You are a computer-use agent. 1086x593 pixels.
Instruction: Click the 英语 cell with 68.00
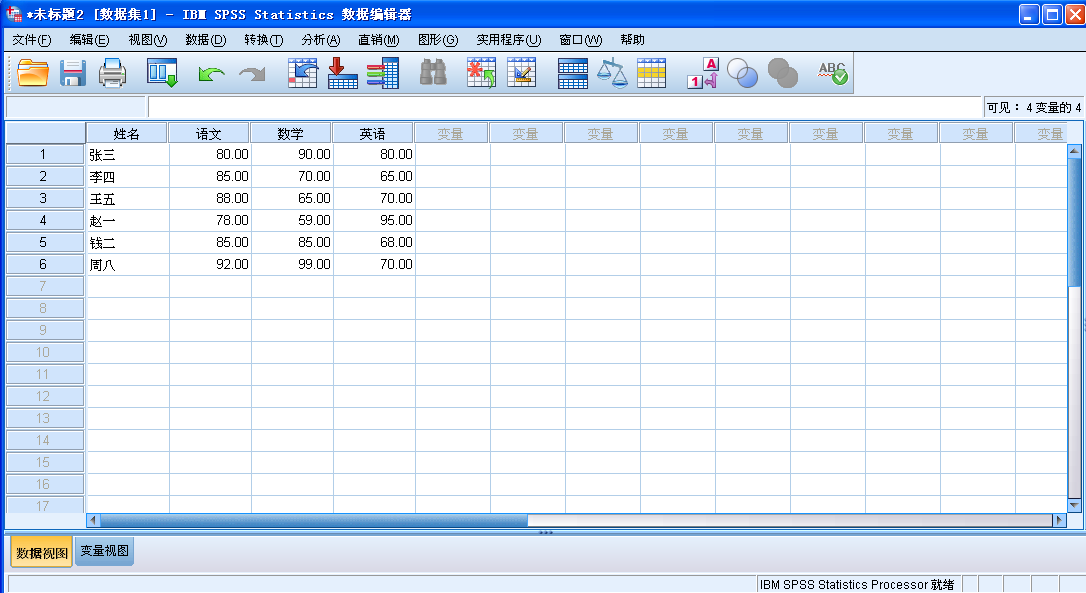click(x=374, y=242)
